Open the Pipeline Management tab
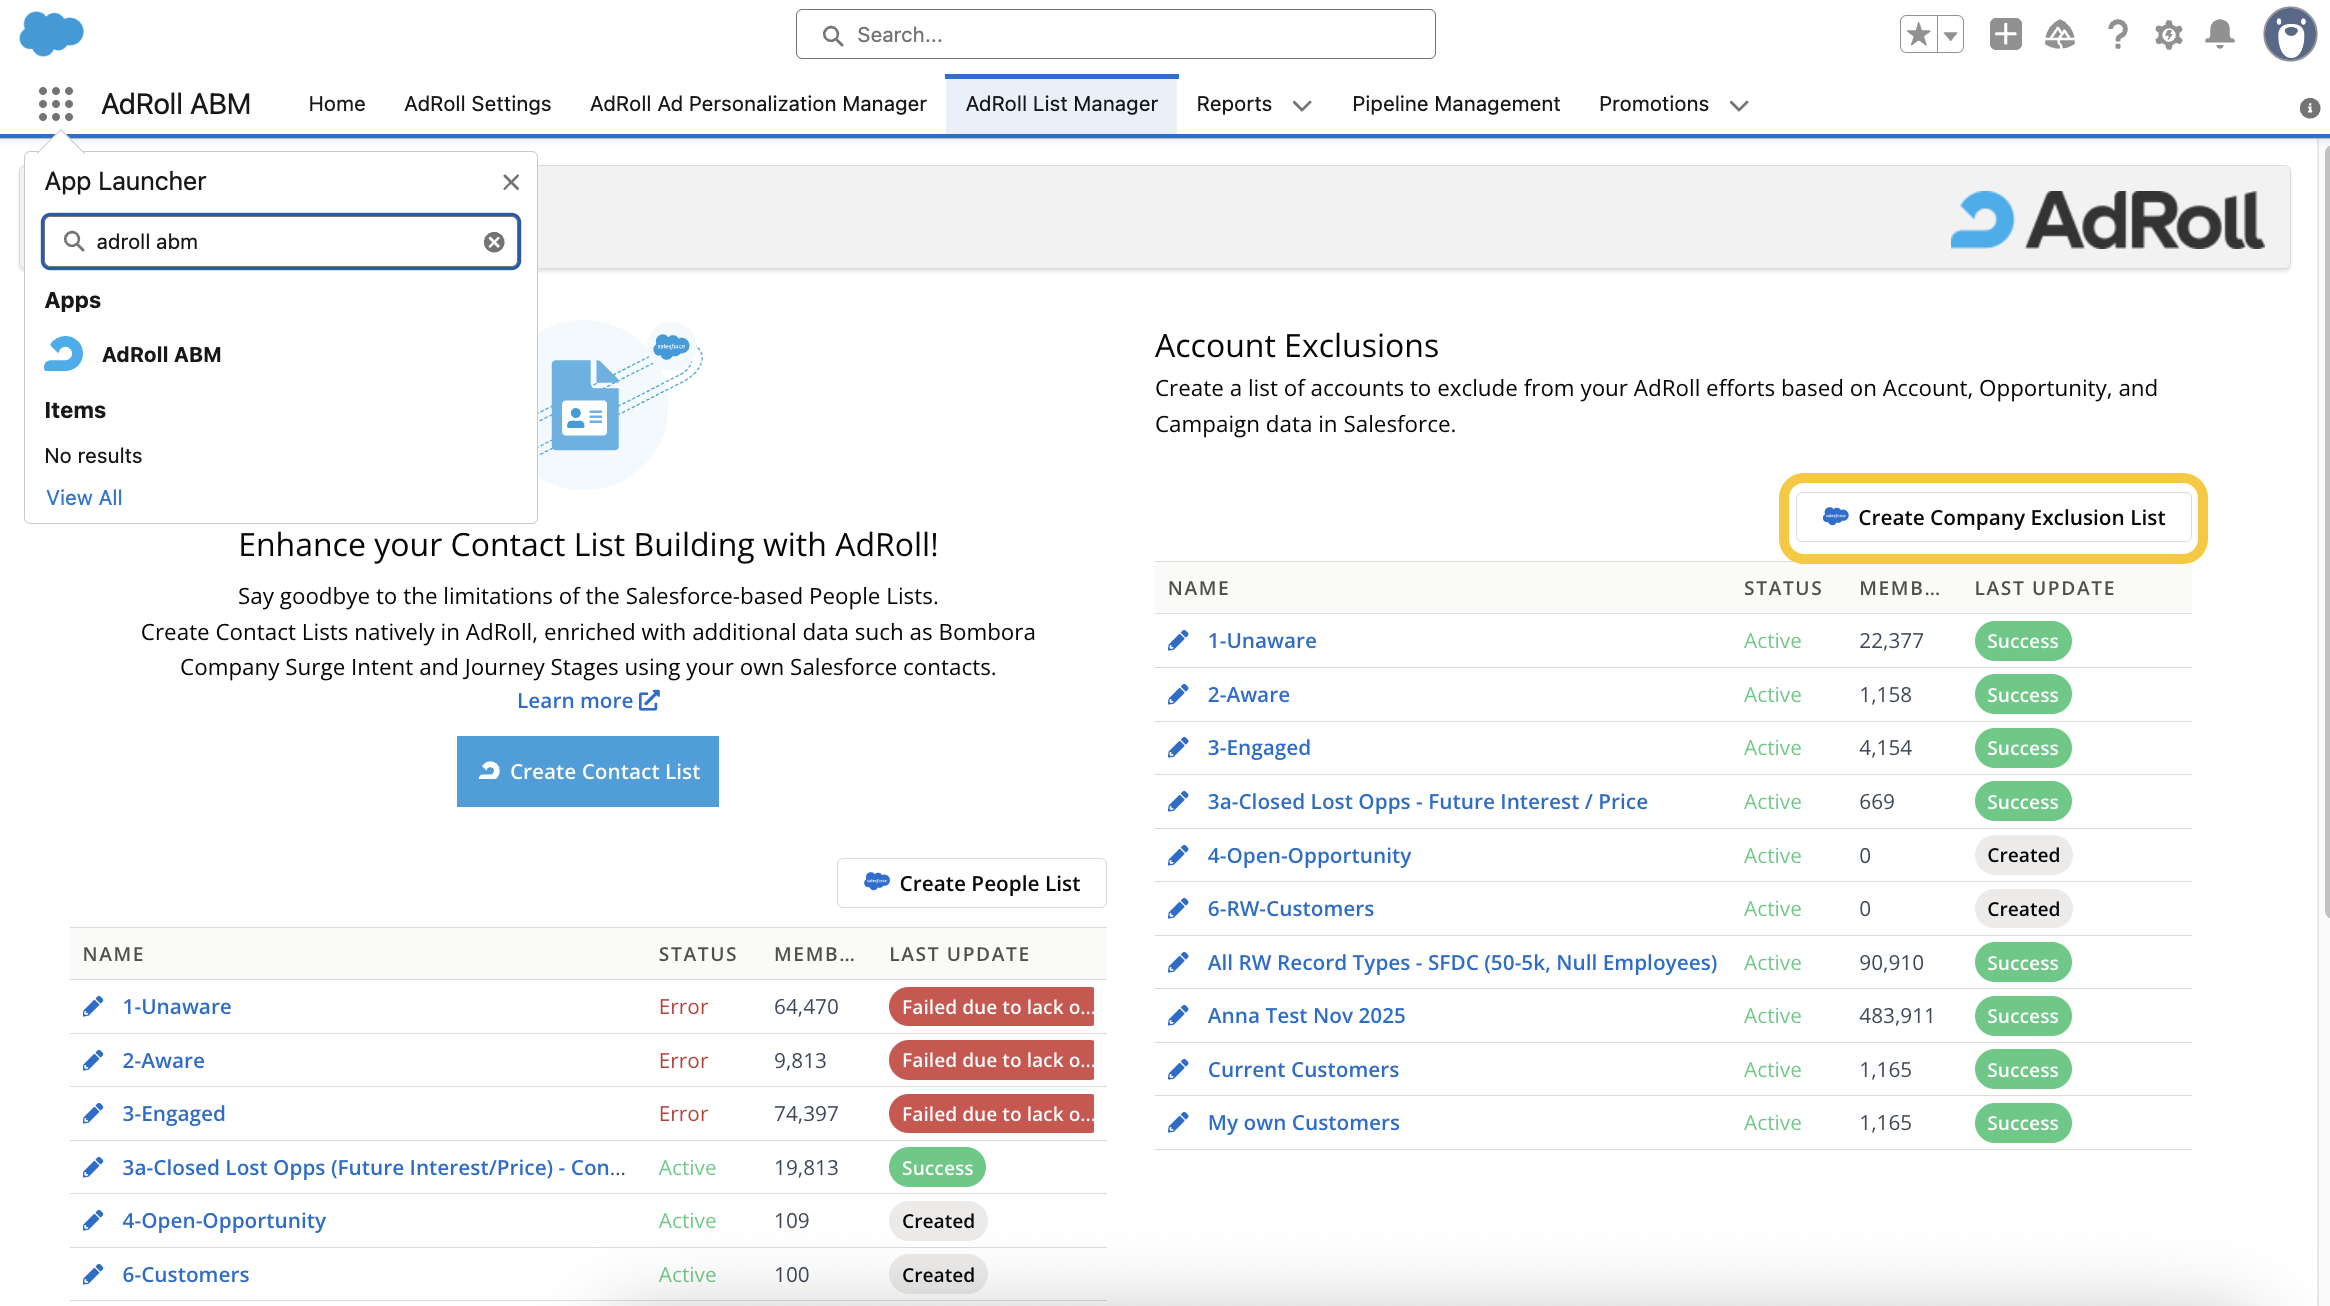This screenshot has width=2330, height=1306. click(x=1455, y=104)
